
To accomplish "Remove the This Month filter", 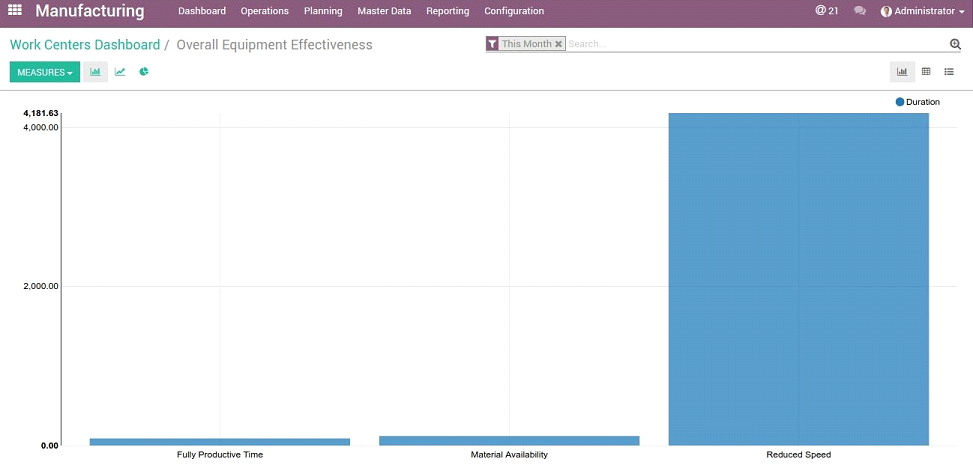I will 559,44.
